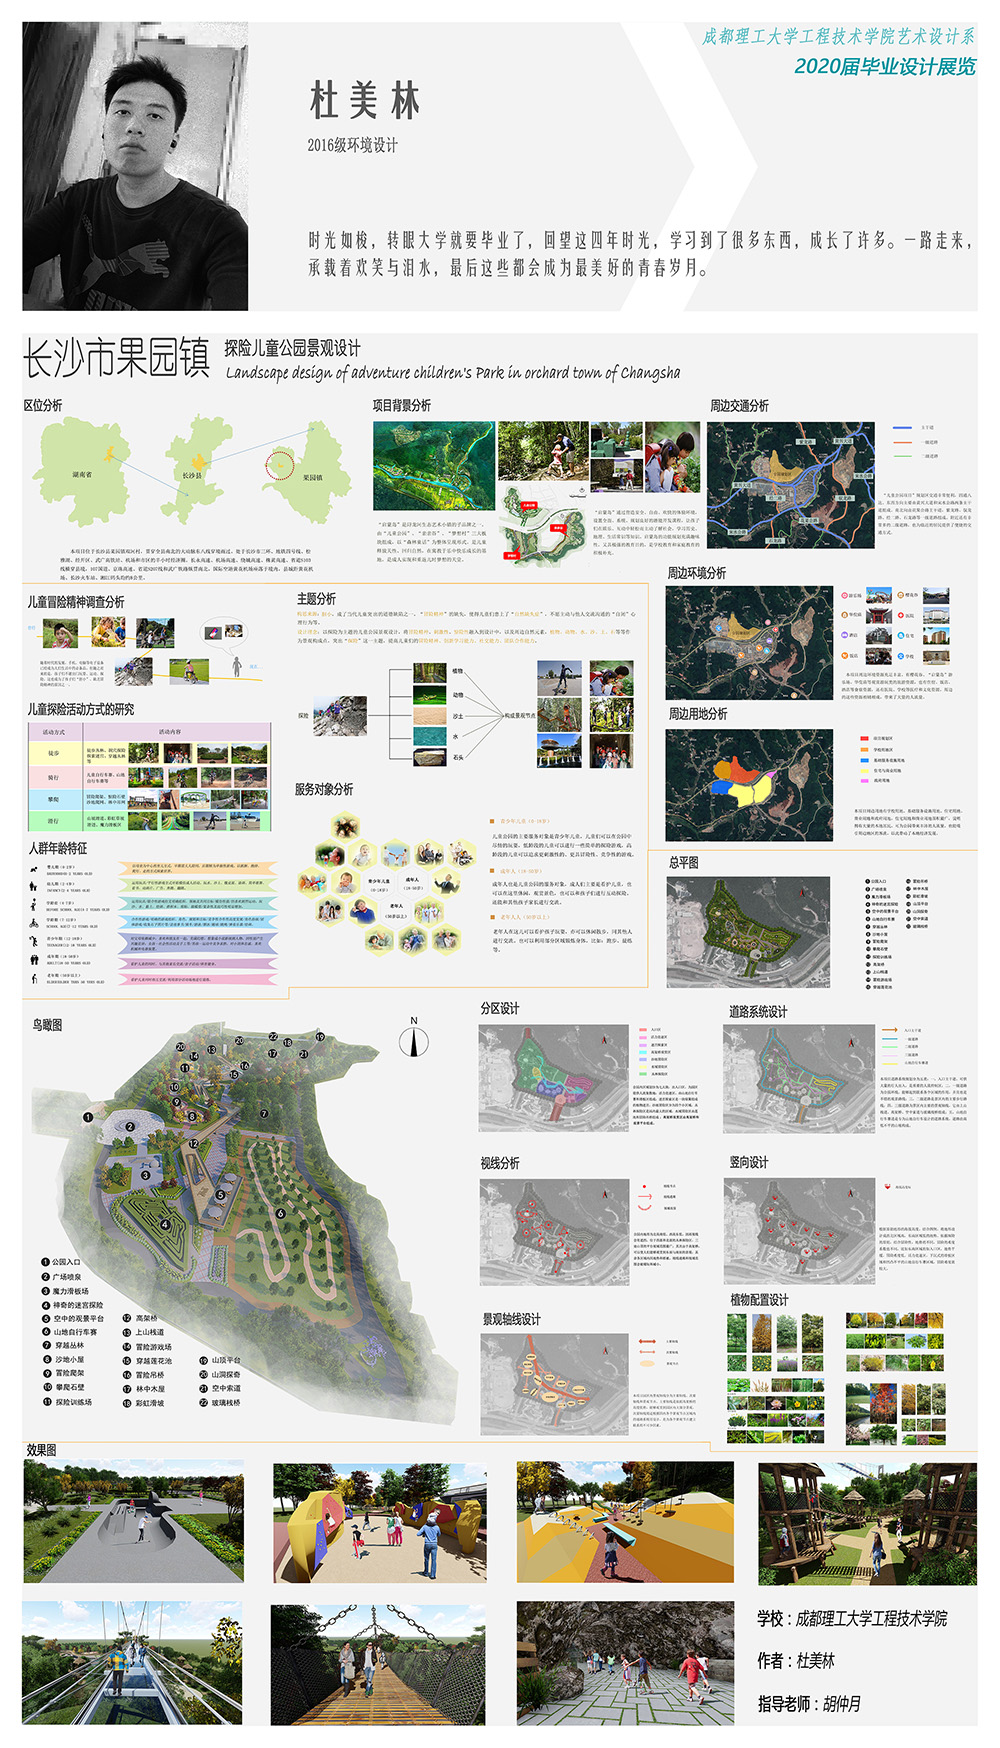This screenshot has height=1748, width=1000.
Task: Click marker 1 on the bird's-eye park map
Action: pyautogui.click(x=88, y=1117)
